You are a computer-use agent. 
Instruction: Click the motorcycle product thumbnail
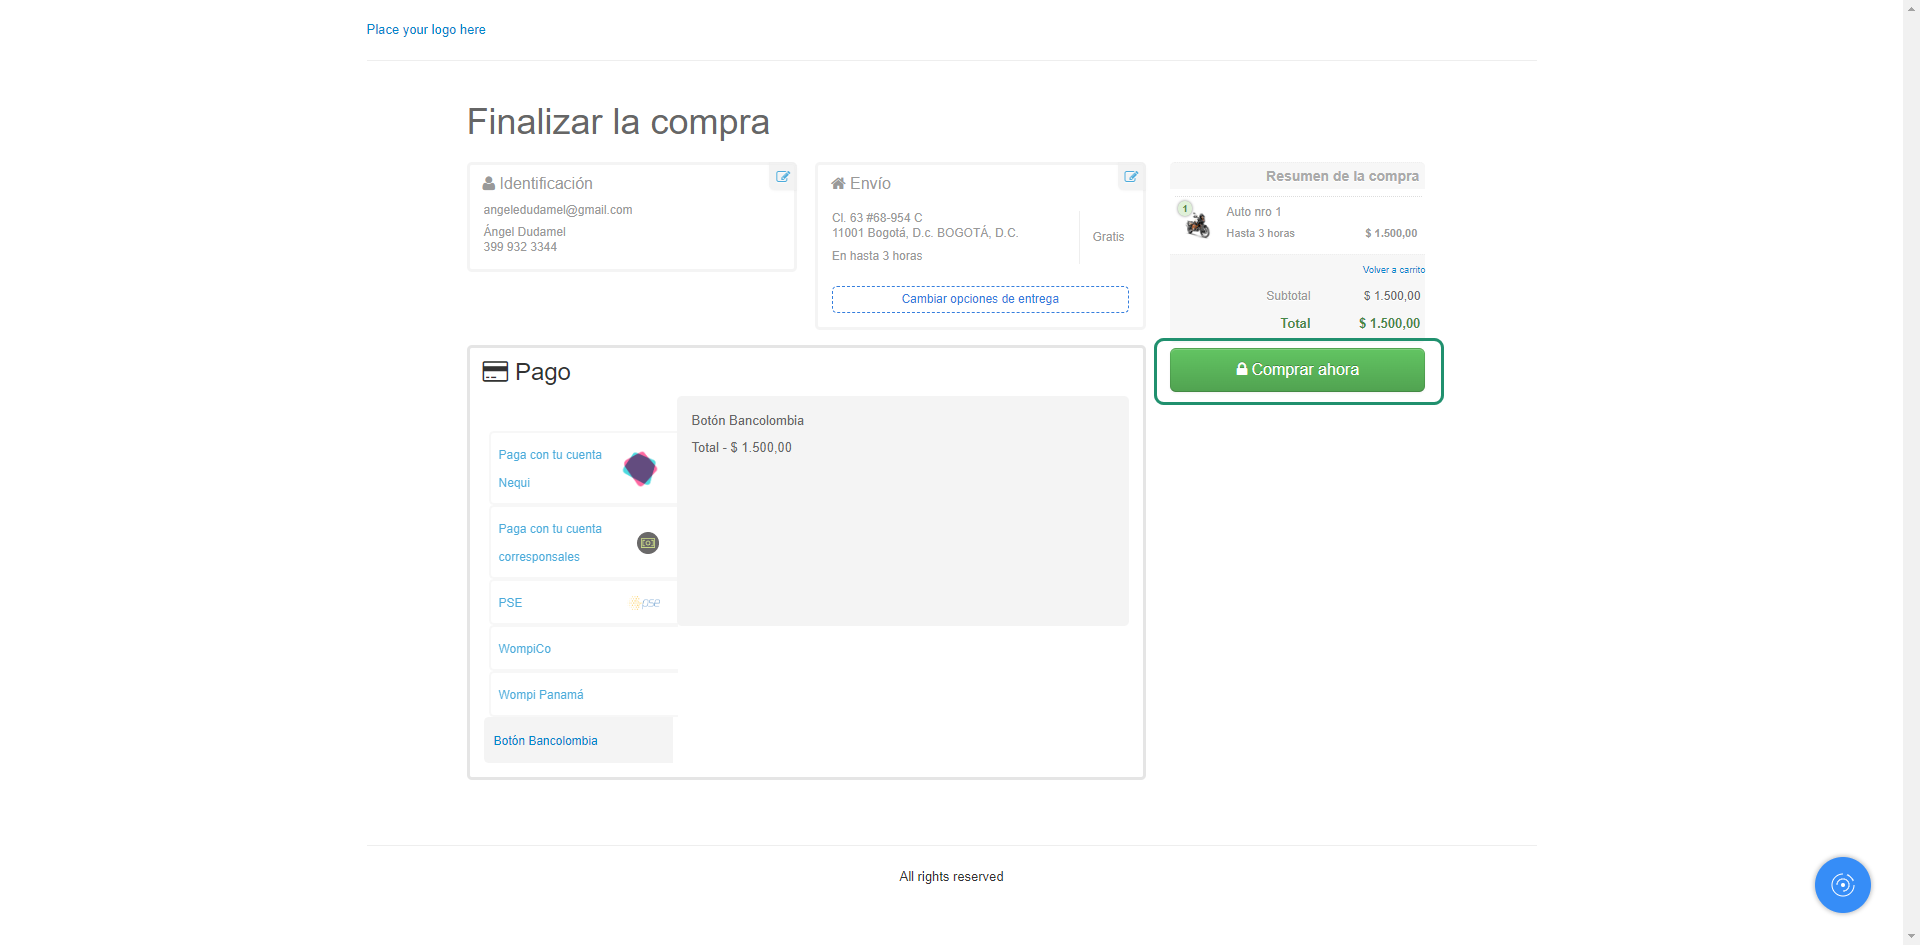1197,225
